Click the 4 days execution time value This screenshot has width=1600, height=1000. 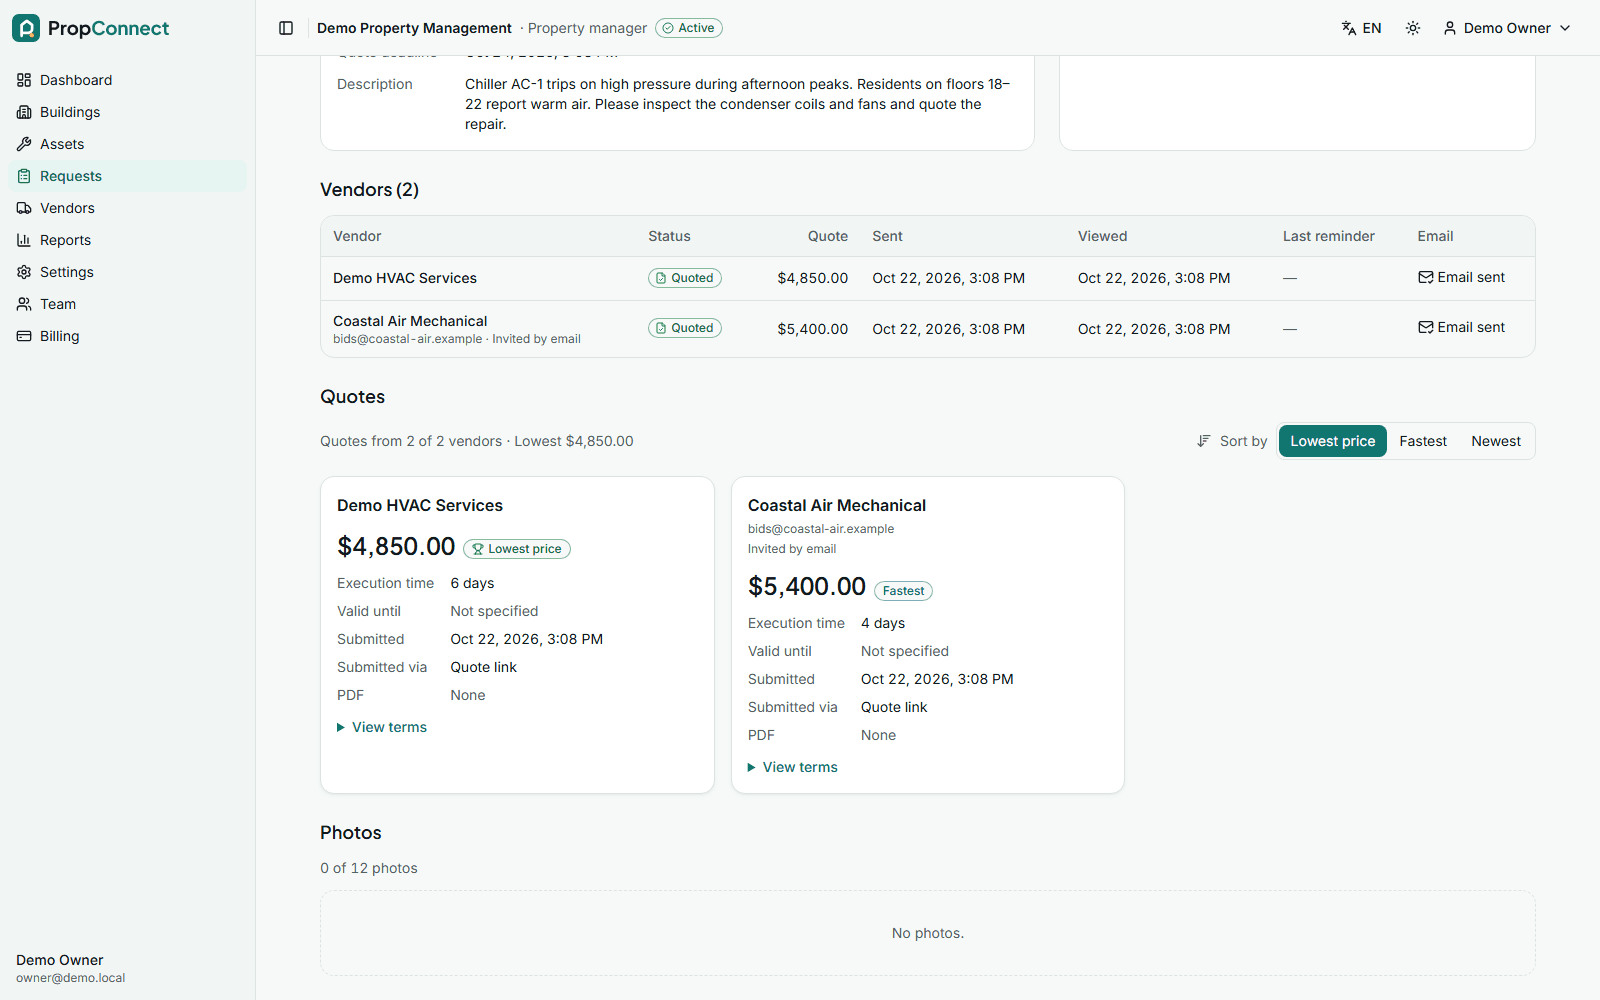click(883, 623)
